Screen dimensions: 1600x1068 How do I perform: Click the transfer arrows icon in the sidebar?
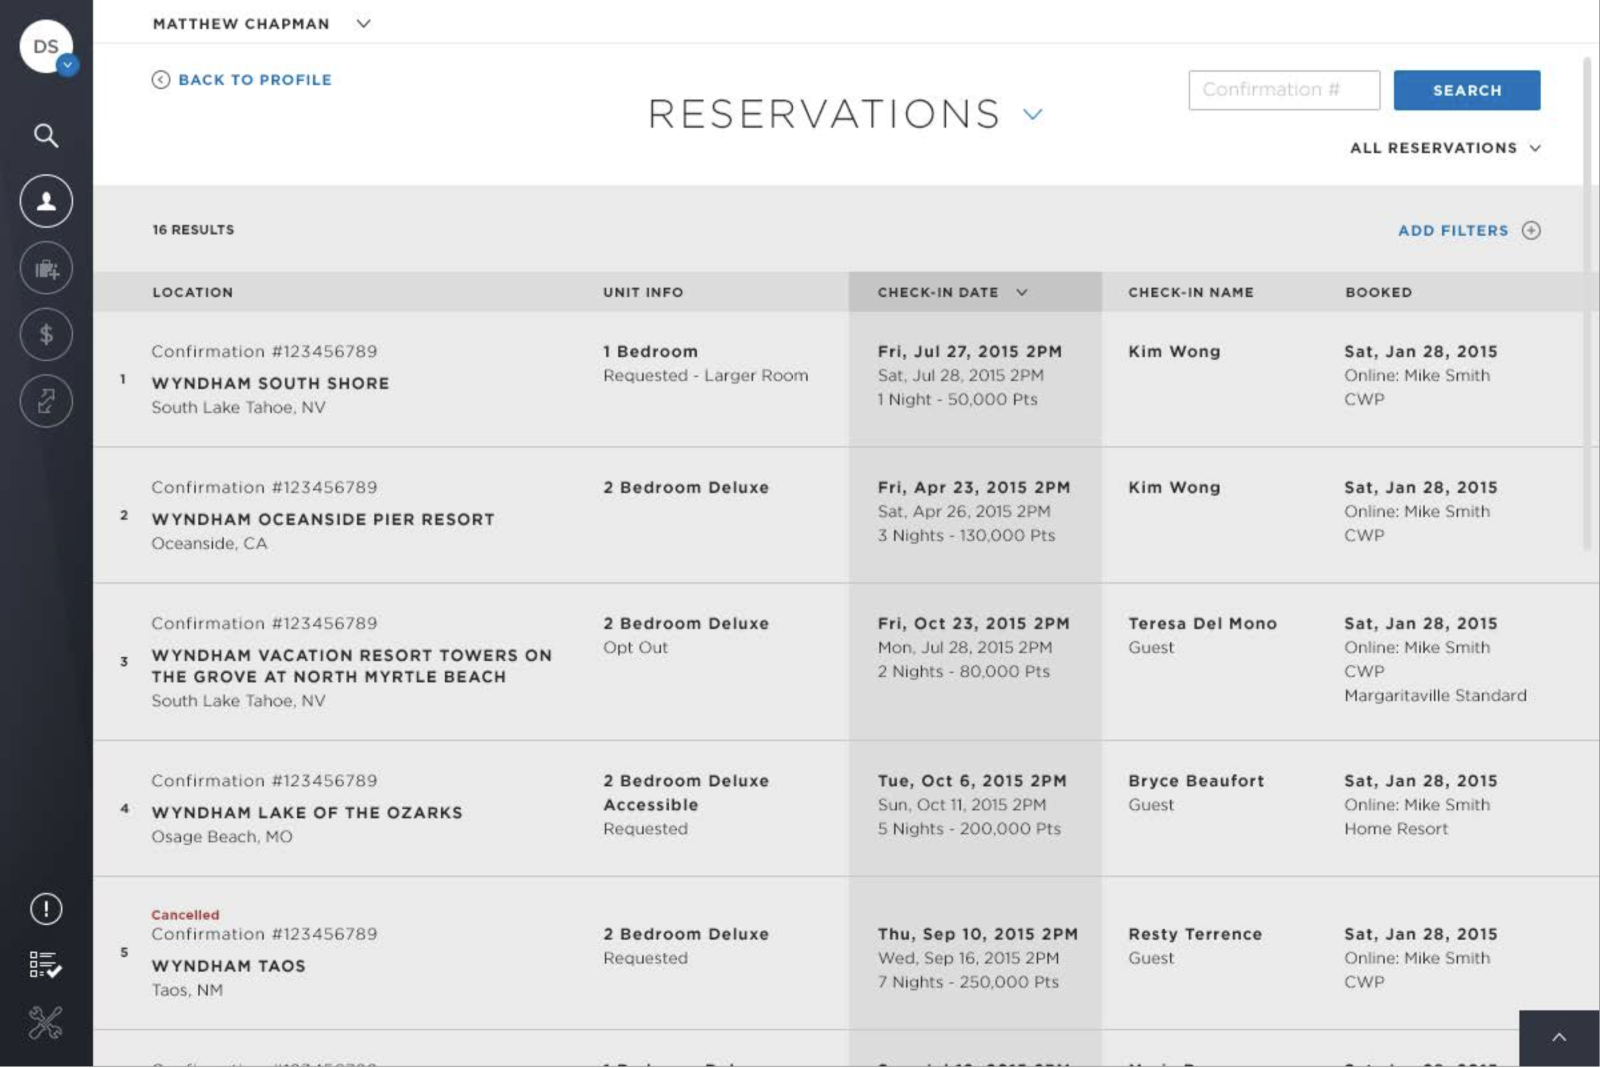coord(45,401)
